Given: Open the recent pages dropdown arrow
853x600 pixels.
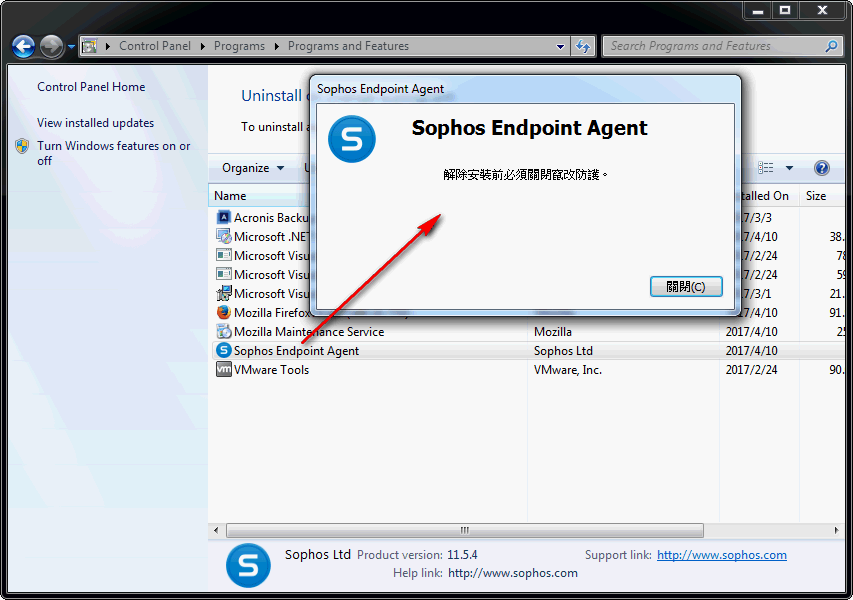Looking at the screenshot, I should pyautogui.click(x=71, y=47).
